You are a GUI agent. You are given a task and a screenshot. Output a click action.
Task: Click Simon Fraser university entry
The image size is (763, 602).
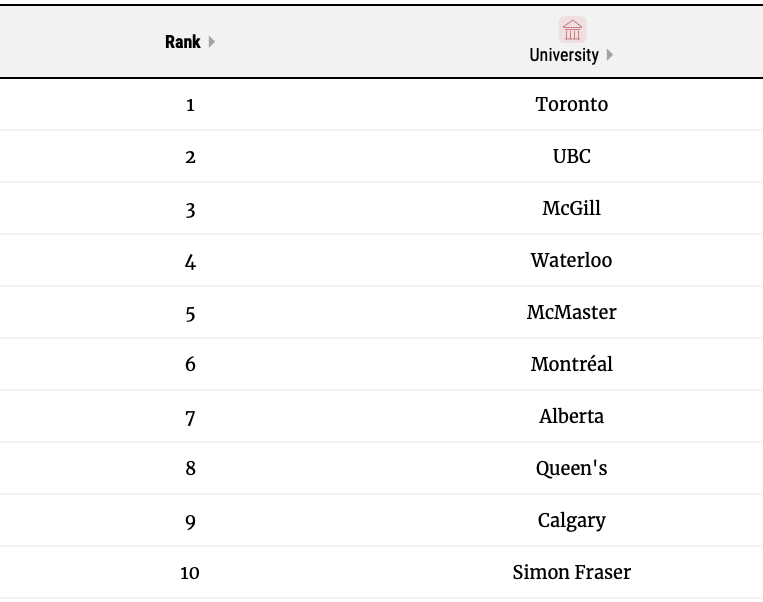(x=571, y=572)
